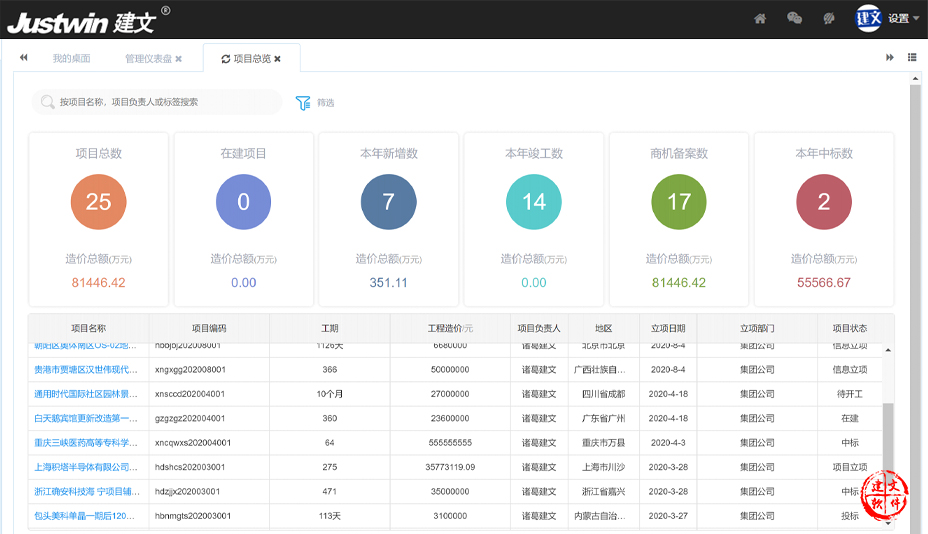Sort by the 工程造价 column header
This screenshot has width=928, height=534.
click(450, 328)
